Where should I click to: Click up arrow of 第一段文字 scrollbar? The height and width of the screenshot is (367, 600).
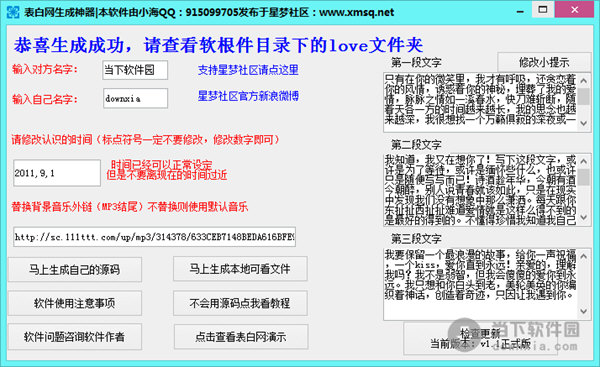click(x=584, y=81)
